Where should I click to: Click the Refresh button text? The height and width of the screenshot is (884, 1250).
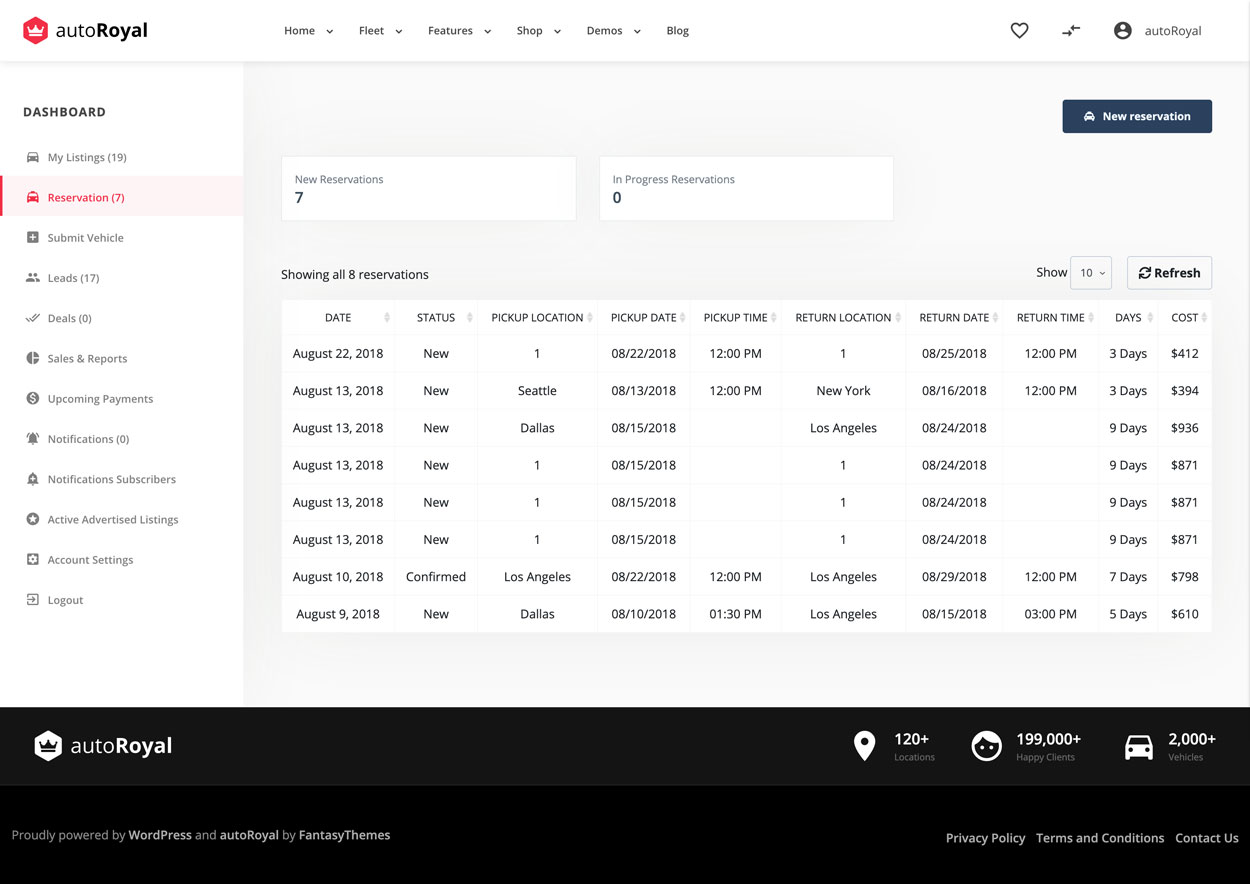[1177, 273]
